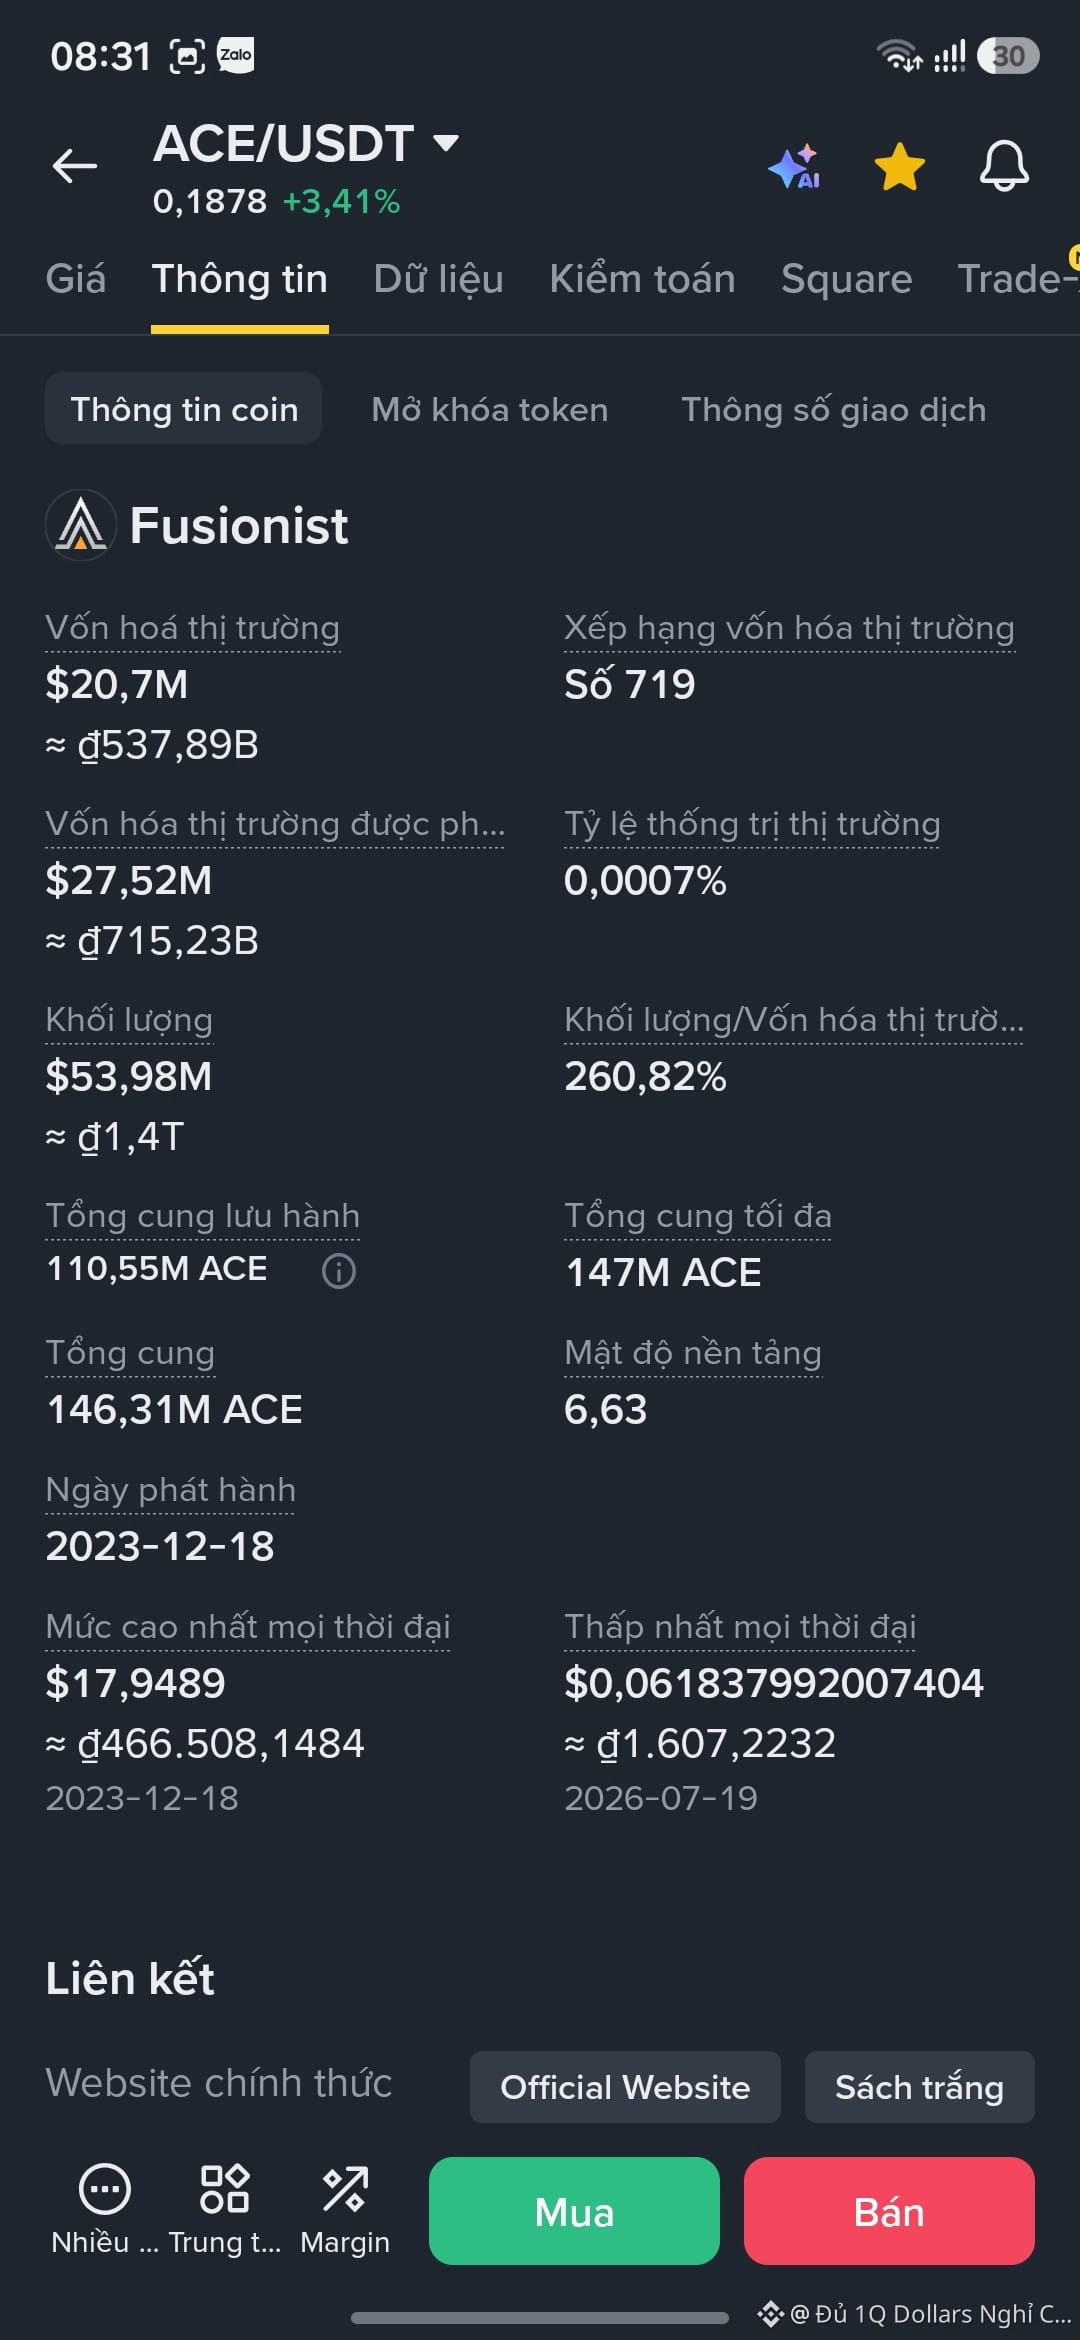The image size is (1080, 2340).
Task: Open the Sách trắng whitepaper link
Action: pyautogui.click(x=920, y=2087)
